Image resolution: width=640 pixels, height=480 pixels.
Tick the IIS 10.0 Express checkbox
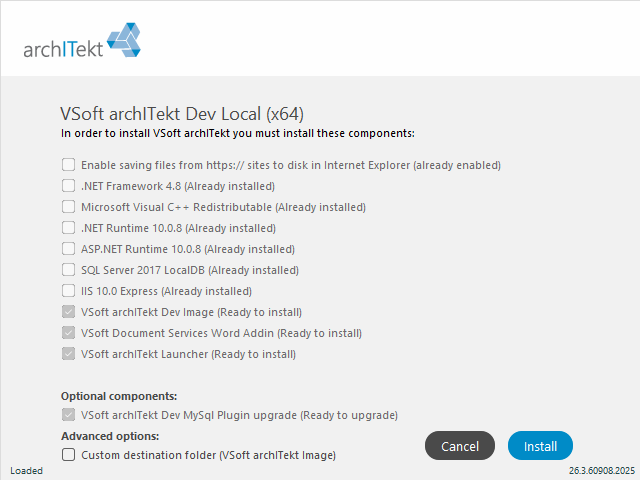[x=68, y=291]
